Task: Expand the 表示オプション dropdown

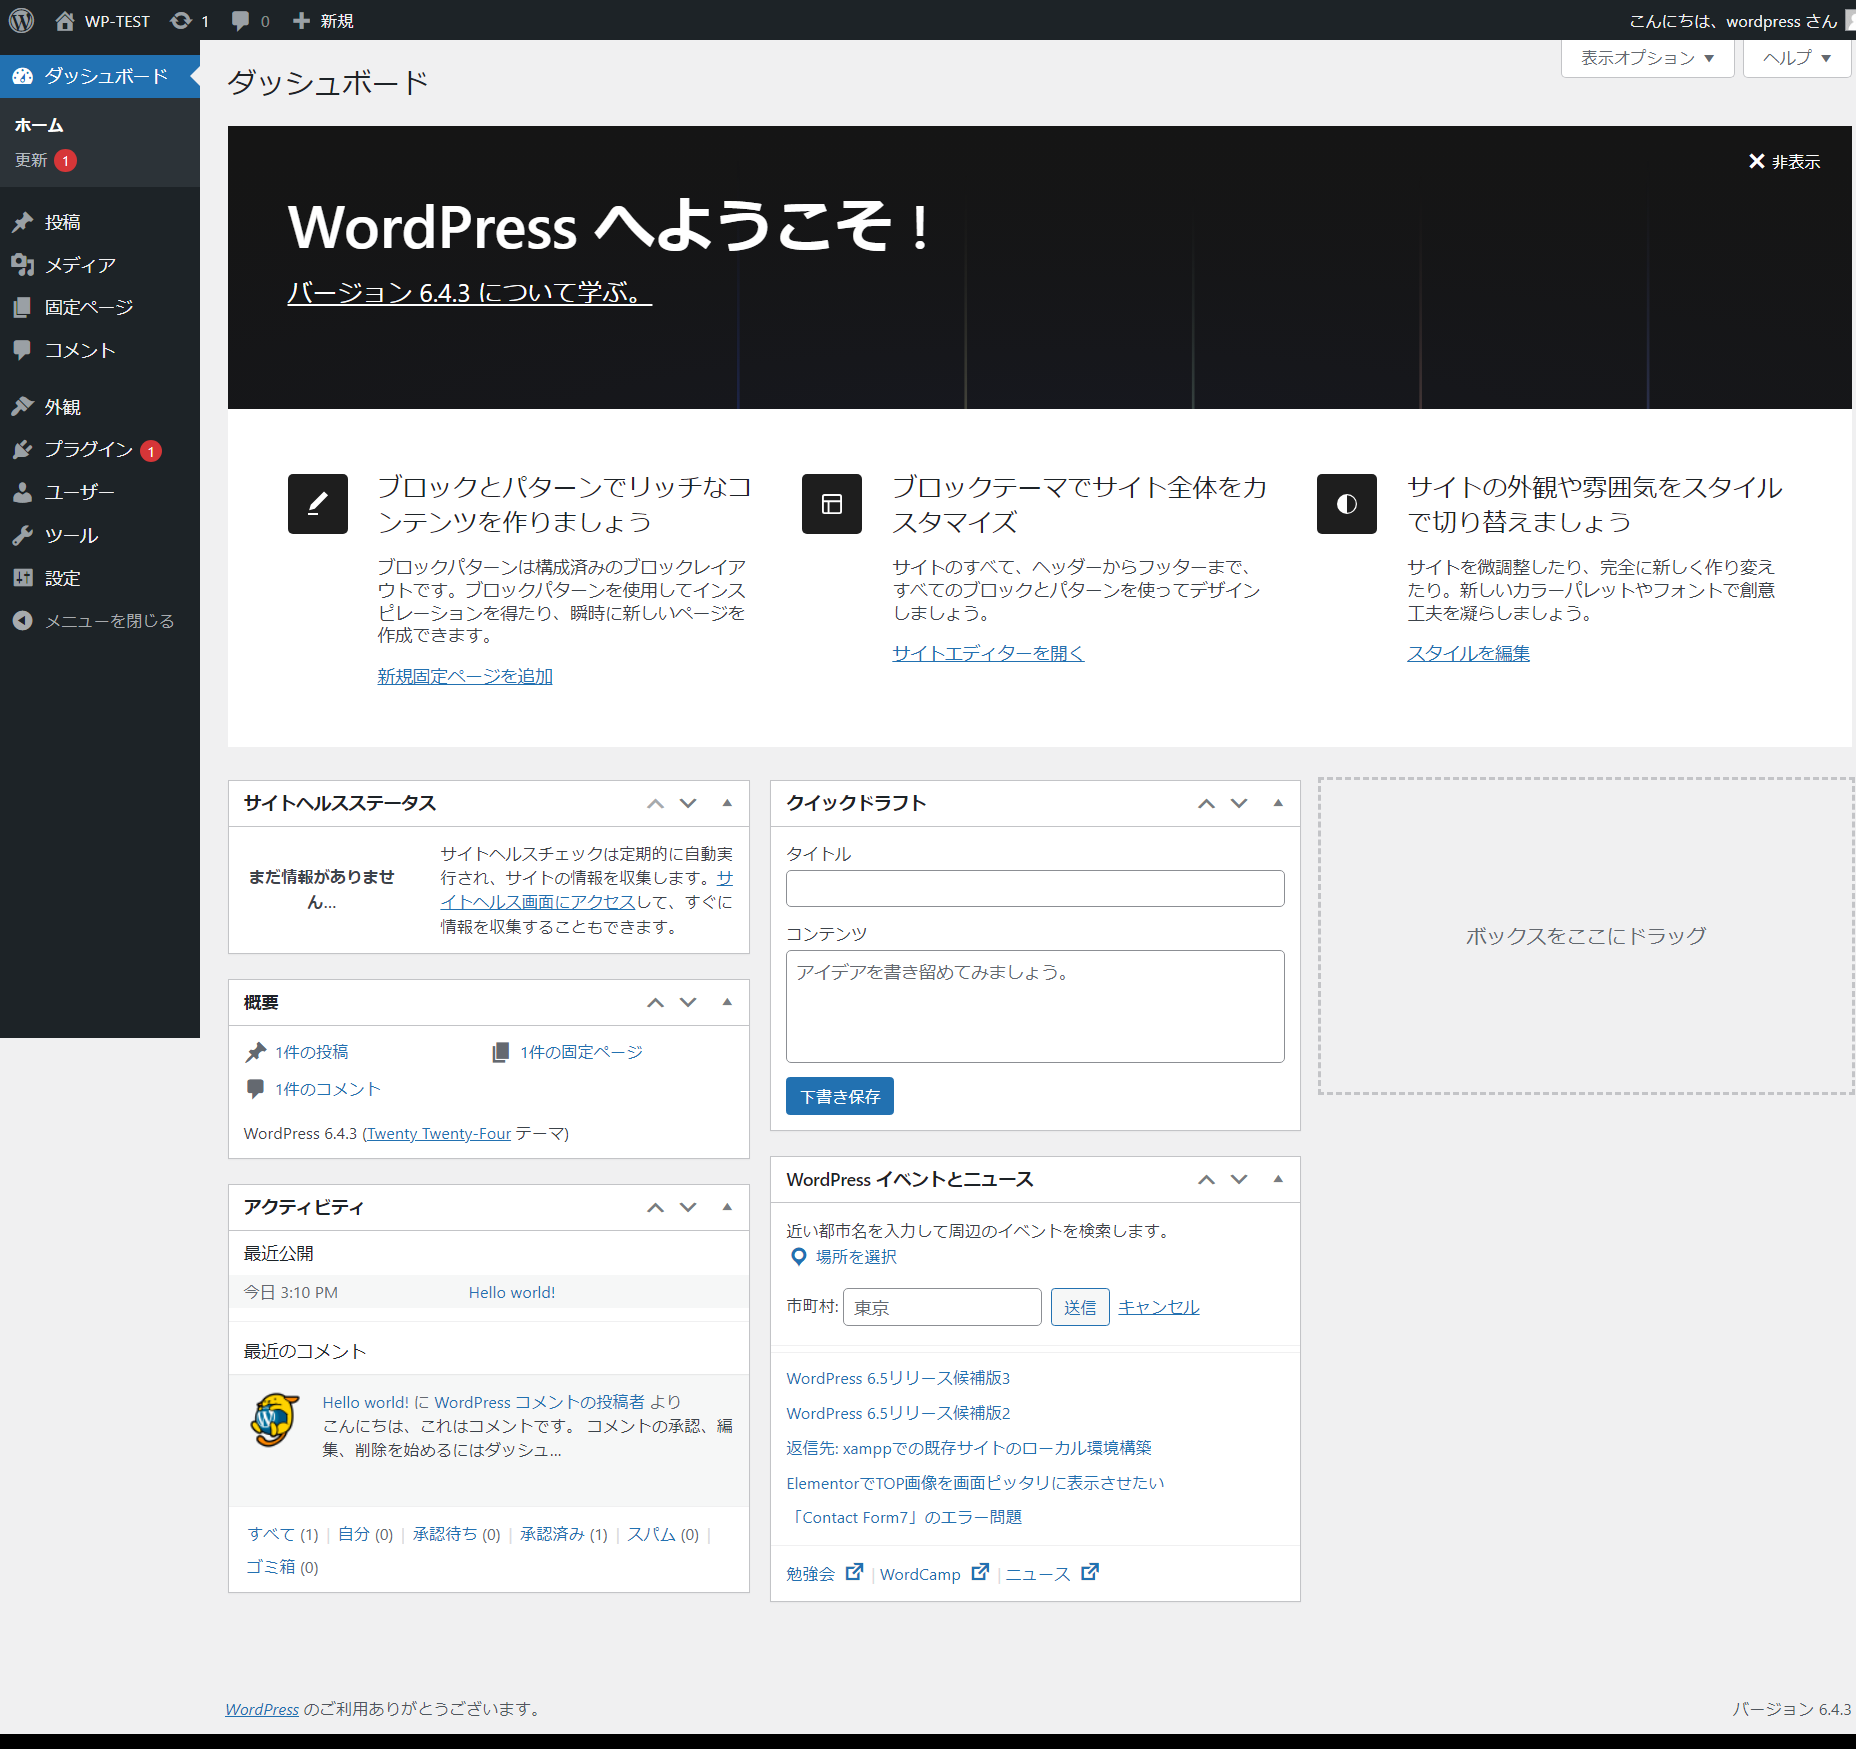Action: (1647, 58)
